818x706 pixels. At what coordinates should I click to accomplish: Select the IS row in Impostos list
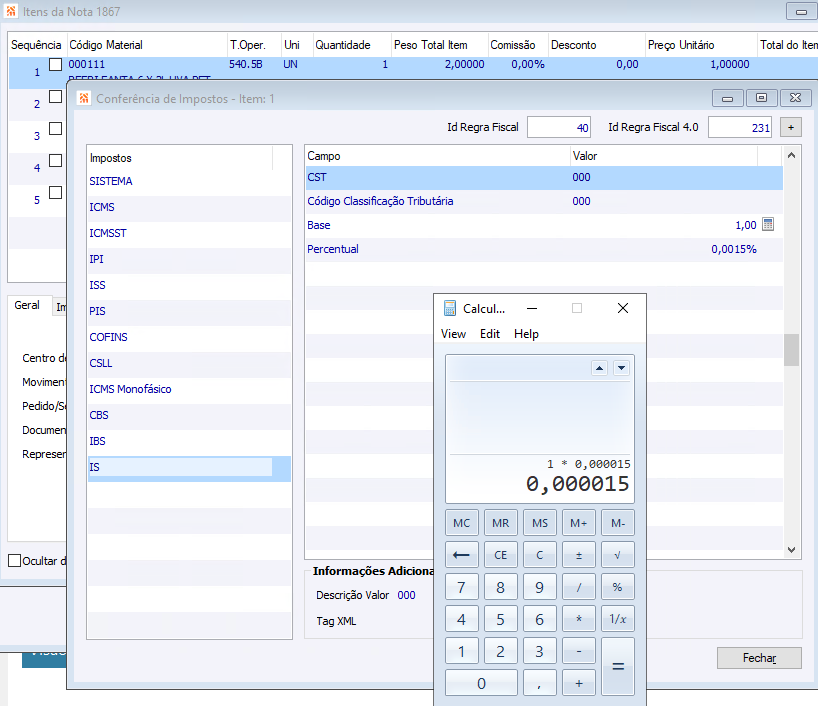pos(189,468)
